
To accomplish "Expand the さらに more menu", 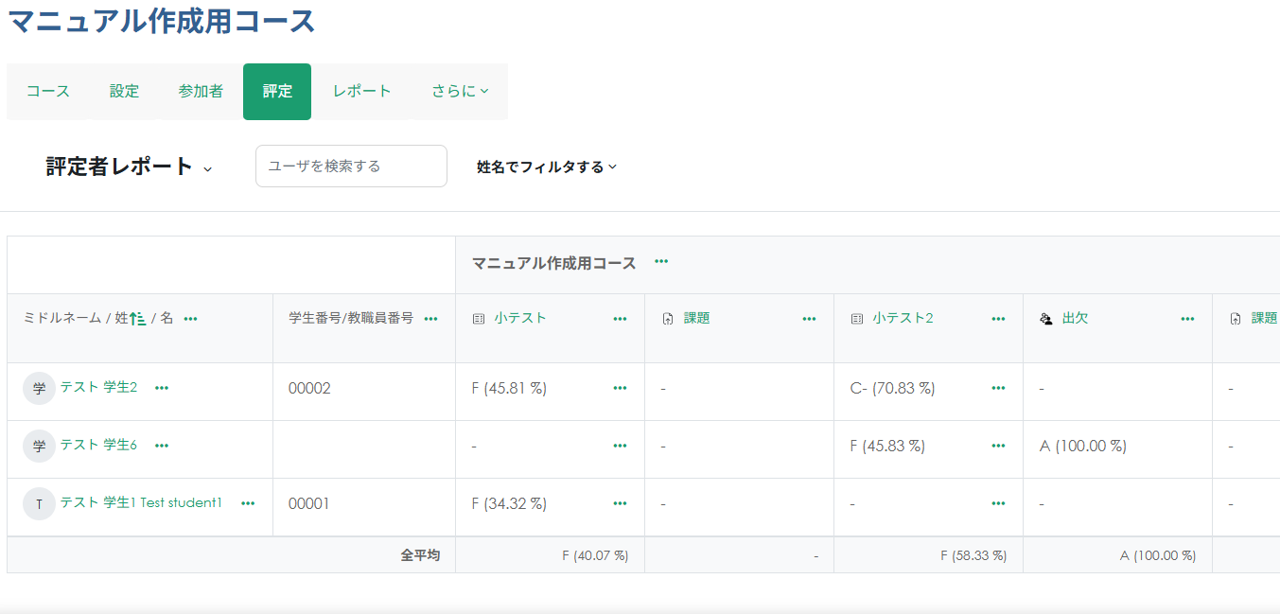I will [x=460, y=91].
